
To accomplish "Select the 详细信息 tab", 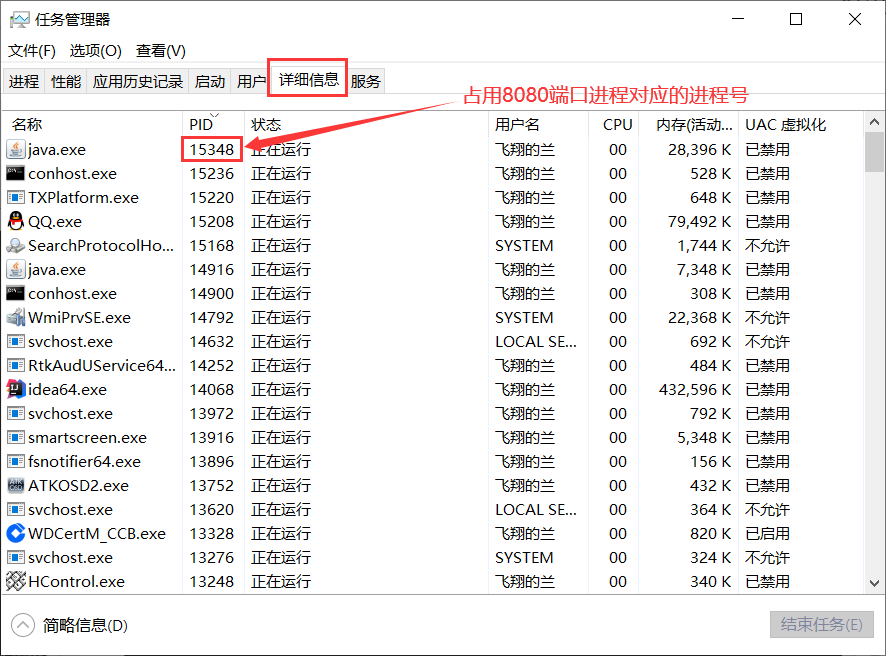I will point(309,79).
